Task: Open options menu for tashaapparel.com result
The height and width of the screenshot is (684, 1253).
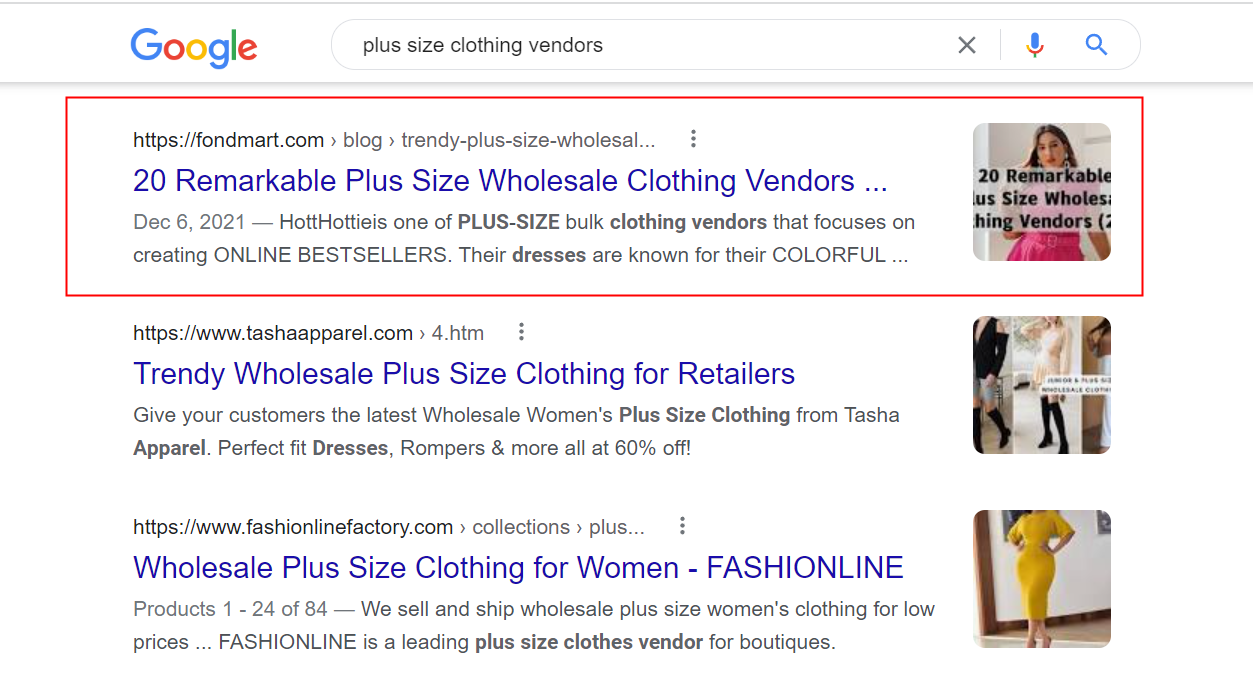Action: tap(521, 332)
